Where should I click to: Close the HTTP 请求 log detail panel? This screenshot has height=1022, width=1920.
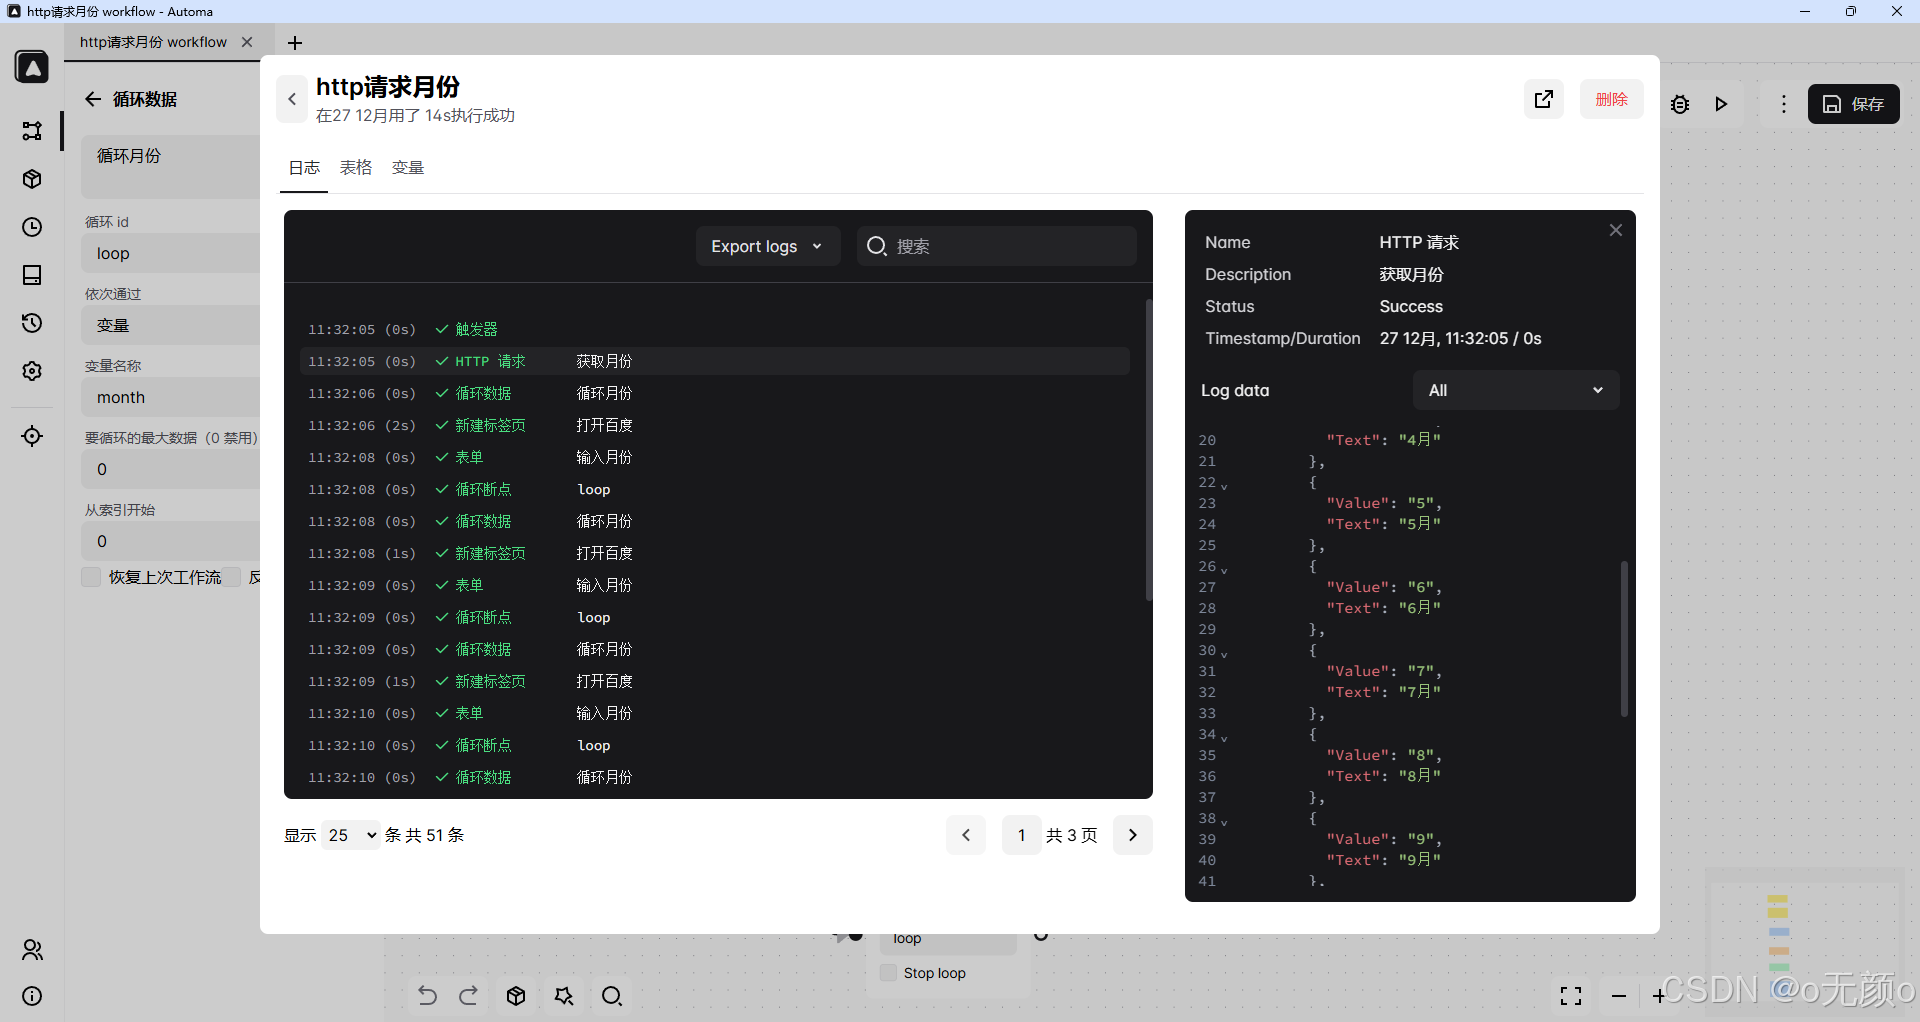point(1616,230)
